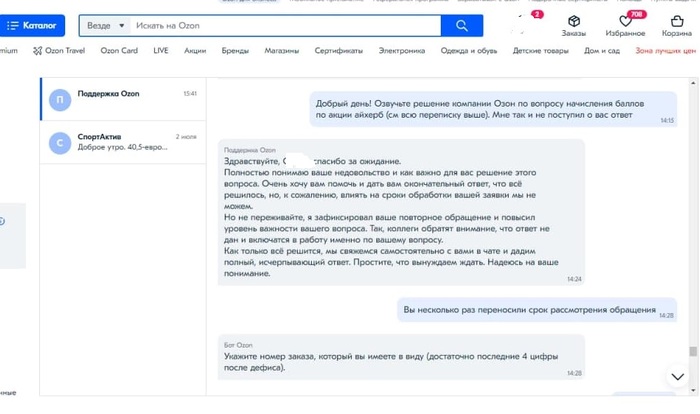Open Зона лучших цен link

(x=666, y=50)
